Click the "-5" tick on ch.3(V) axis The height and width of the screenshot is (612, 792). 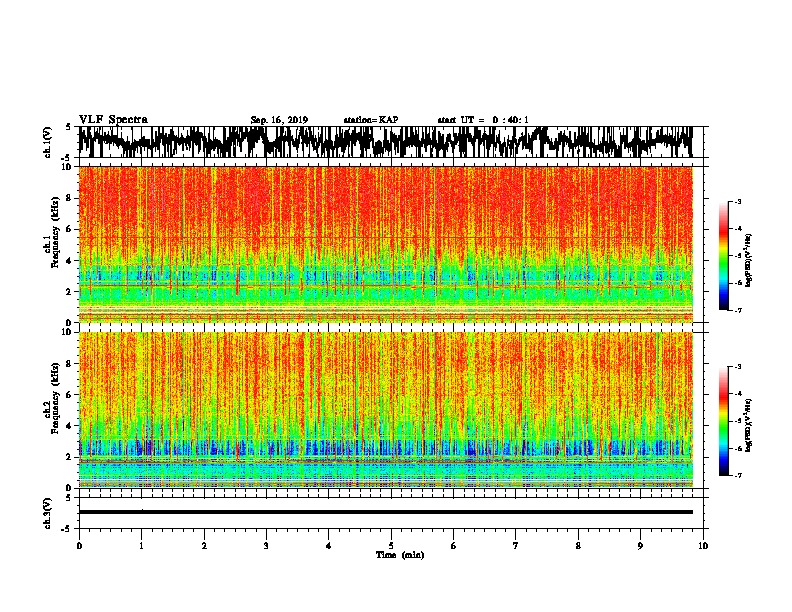pyautogui.click(x=67, y=529)
